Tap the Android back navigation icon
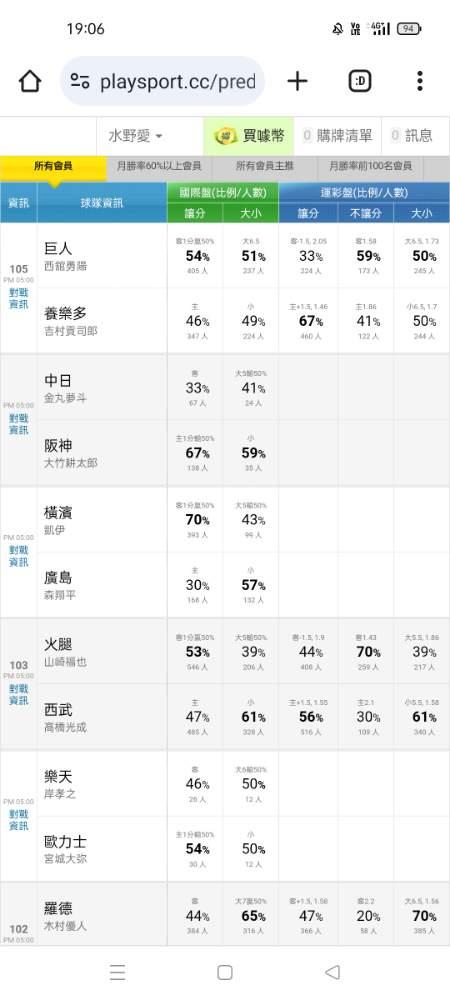 [332, 972]
